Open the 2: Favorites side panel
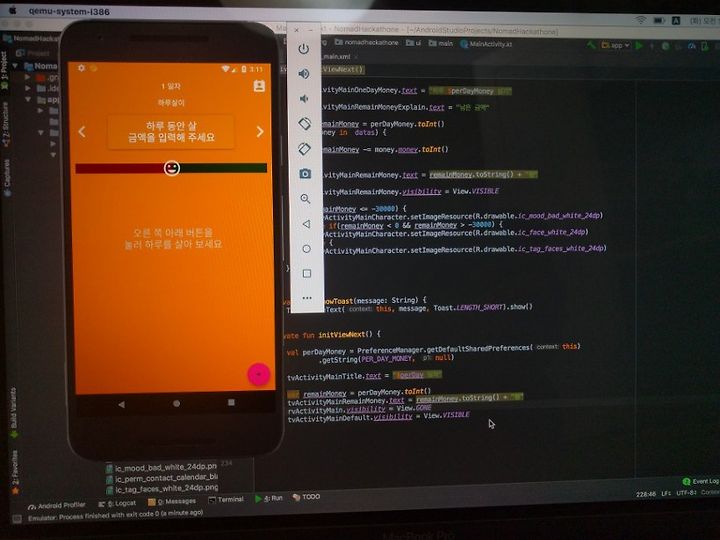Image resolution: width=720 pixels, height=540 pixels. (15, 472)
